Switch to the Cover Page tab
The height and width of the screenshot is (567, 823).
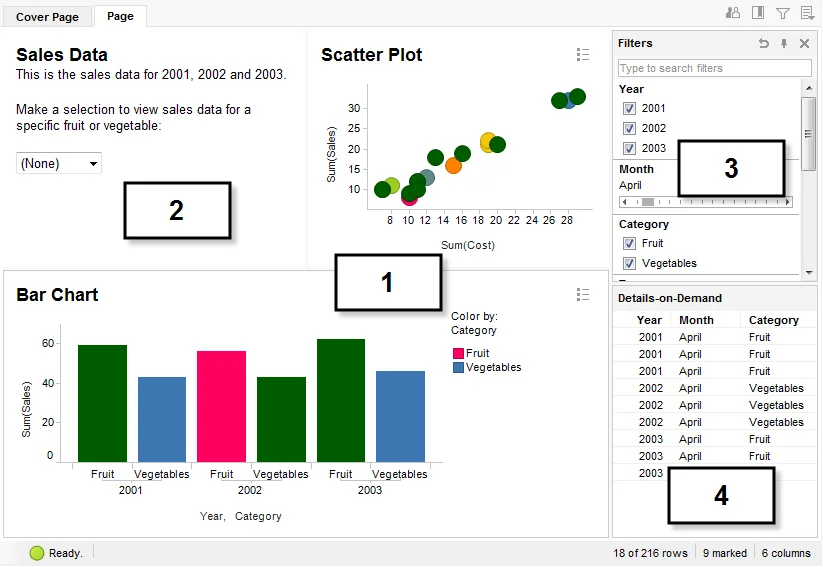(x=47, y=17)
